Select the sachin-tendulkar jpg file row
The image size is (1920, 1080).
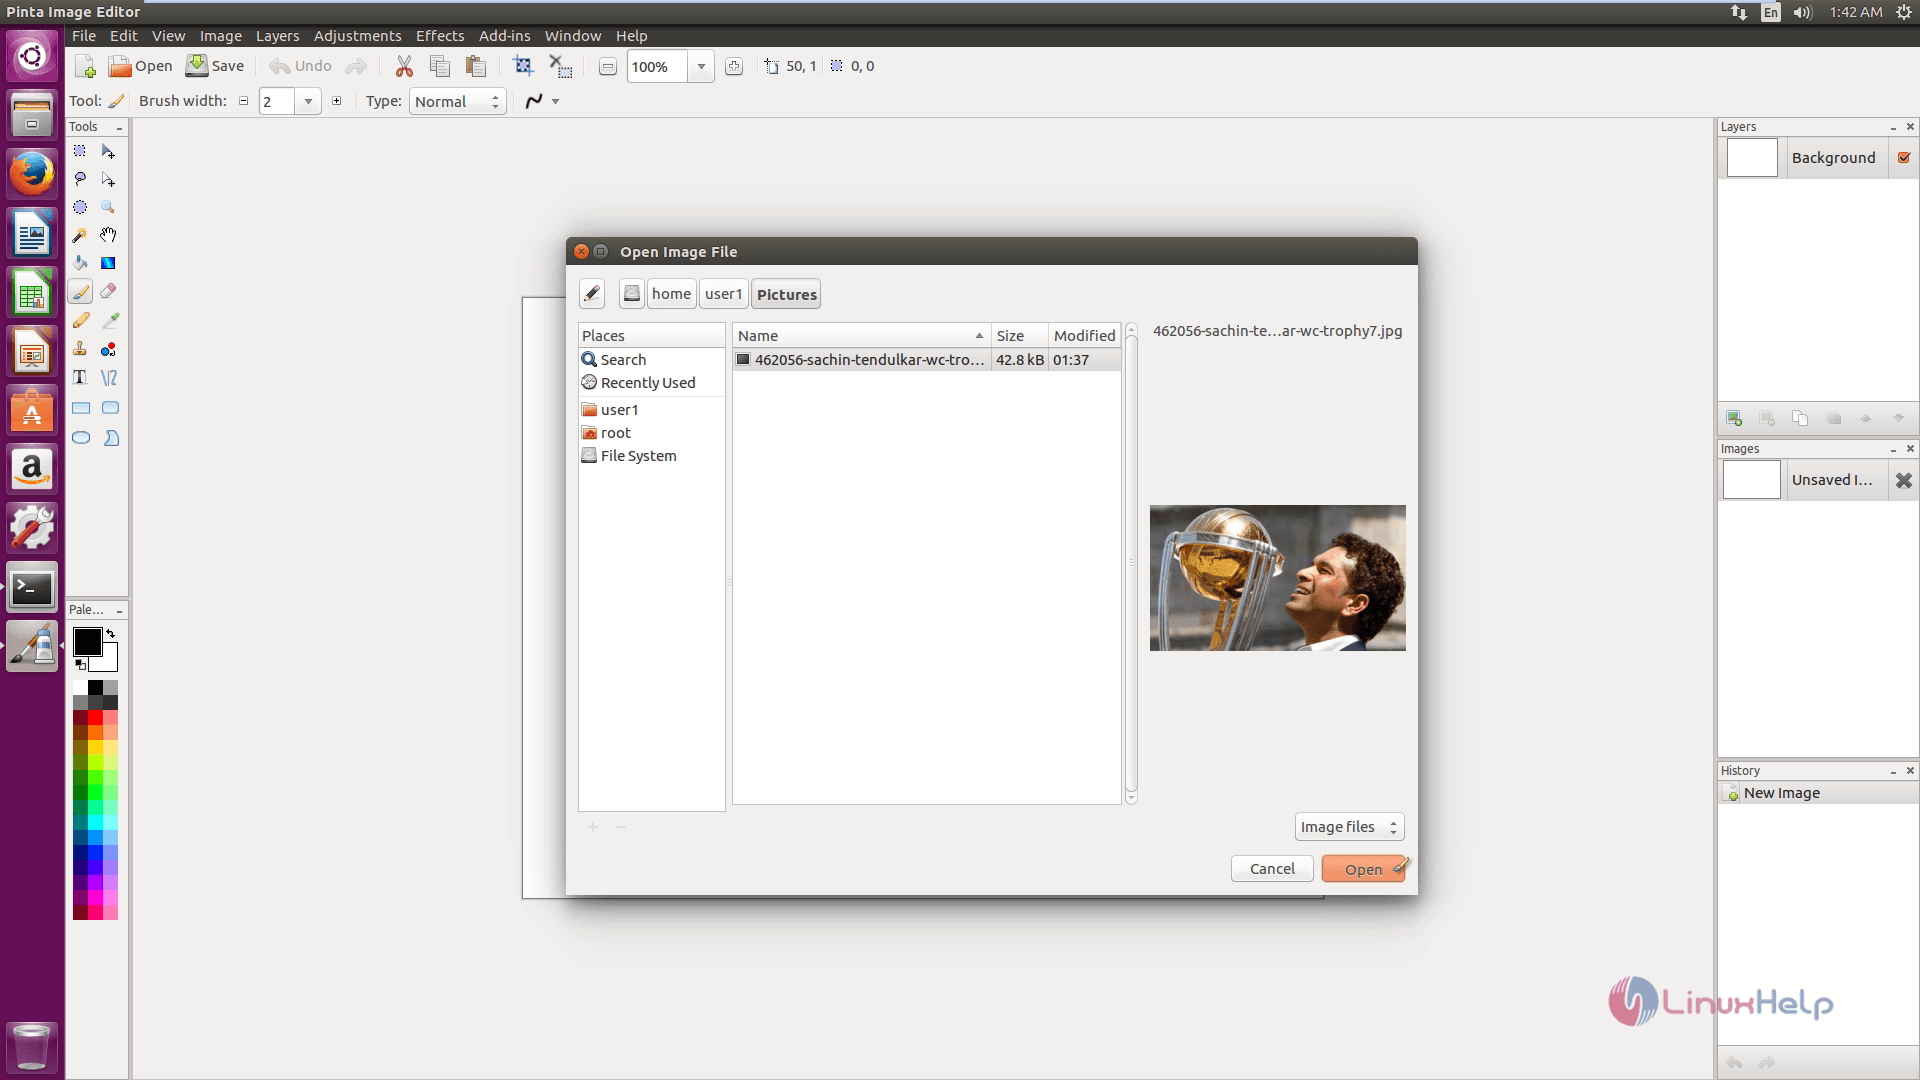[926, 360]
